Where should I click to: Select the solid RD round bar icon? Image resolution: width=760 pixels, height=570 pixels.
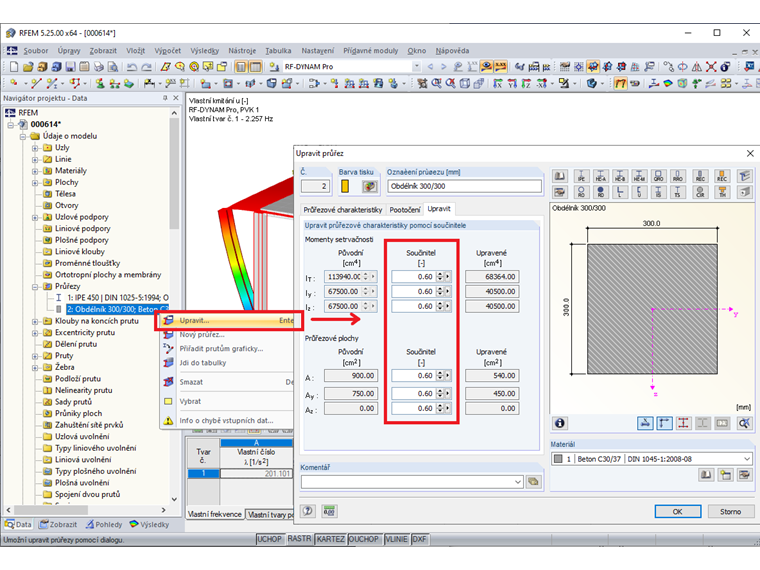coord(601,192)
